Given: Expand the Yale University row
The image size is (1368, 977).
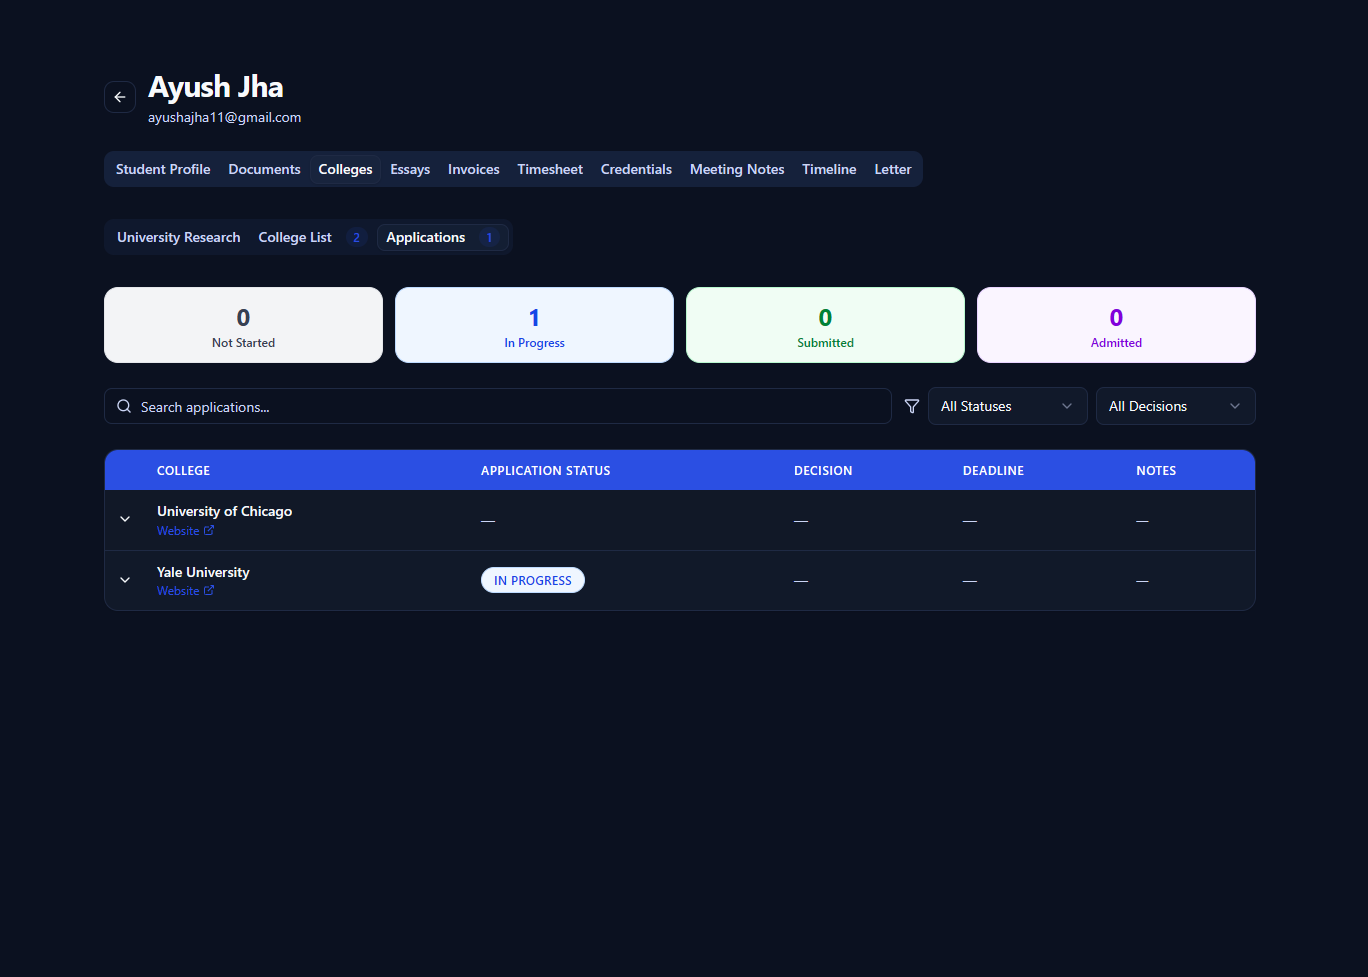Looking at the screenshot, I should (125, 580).
